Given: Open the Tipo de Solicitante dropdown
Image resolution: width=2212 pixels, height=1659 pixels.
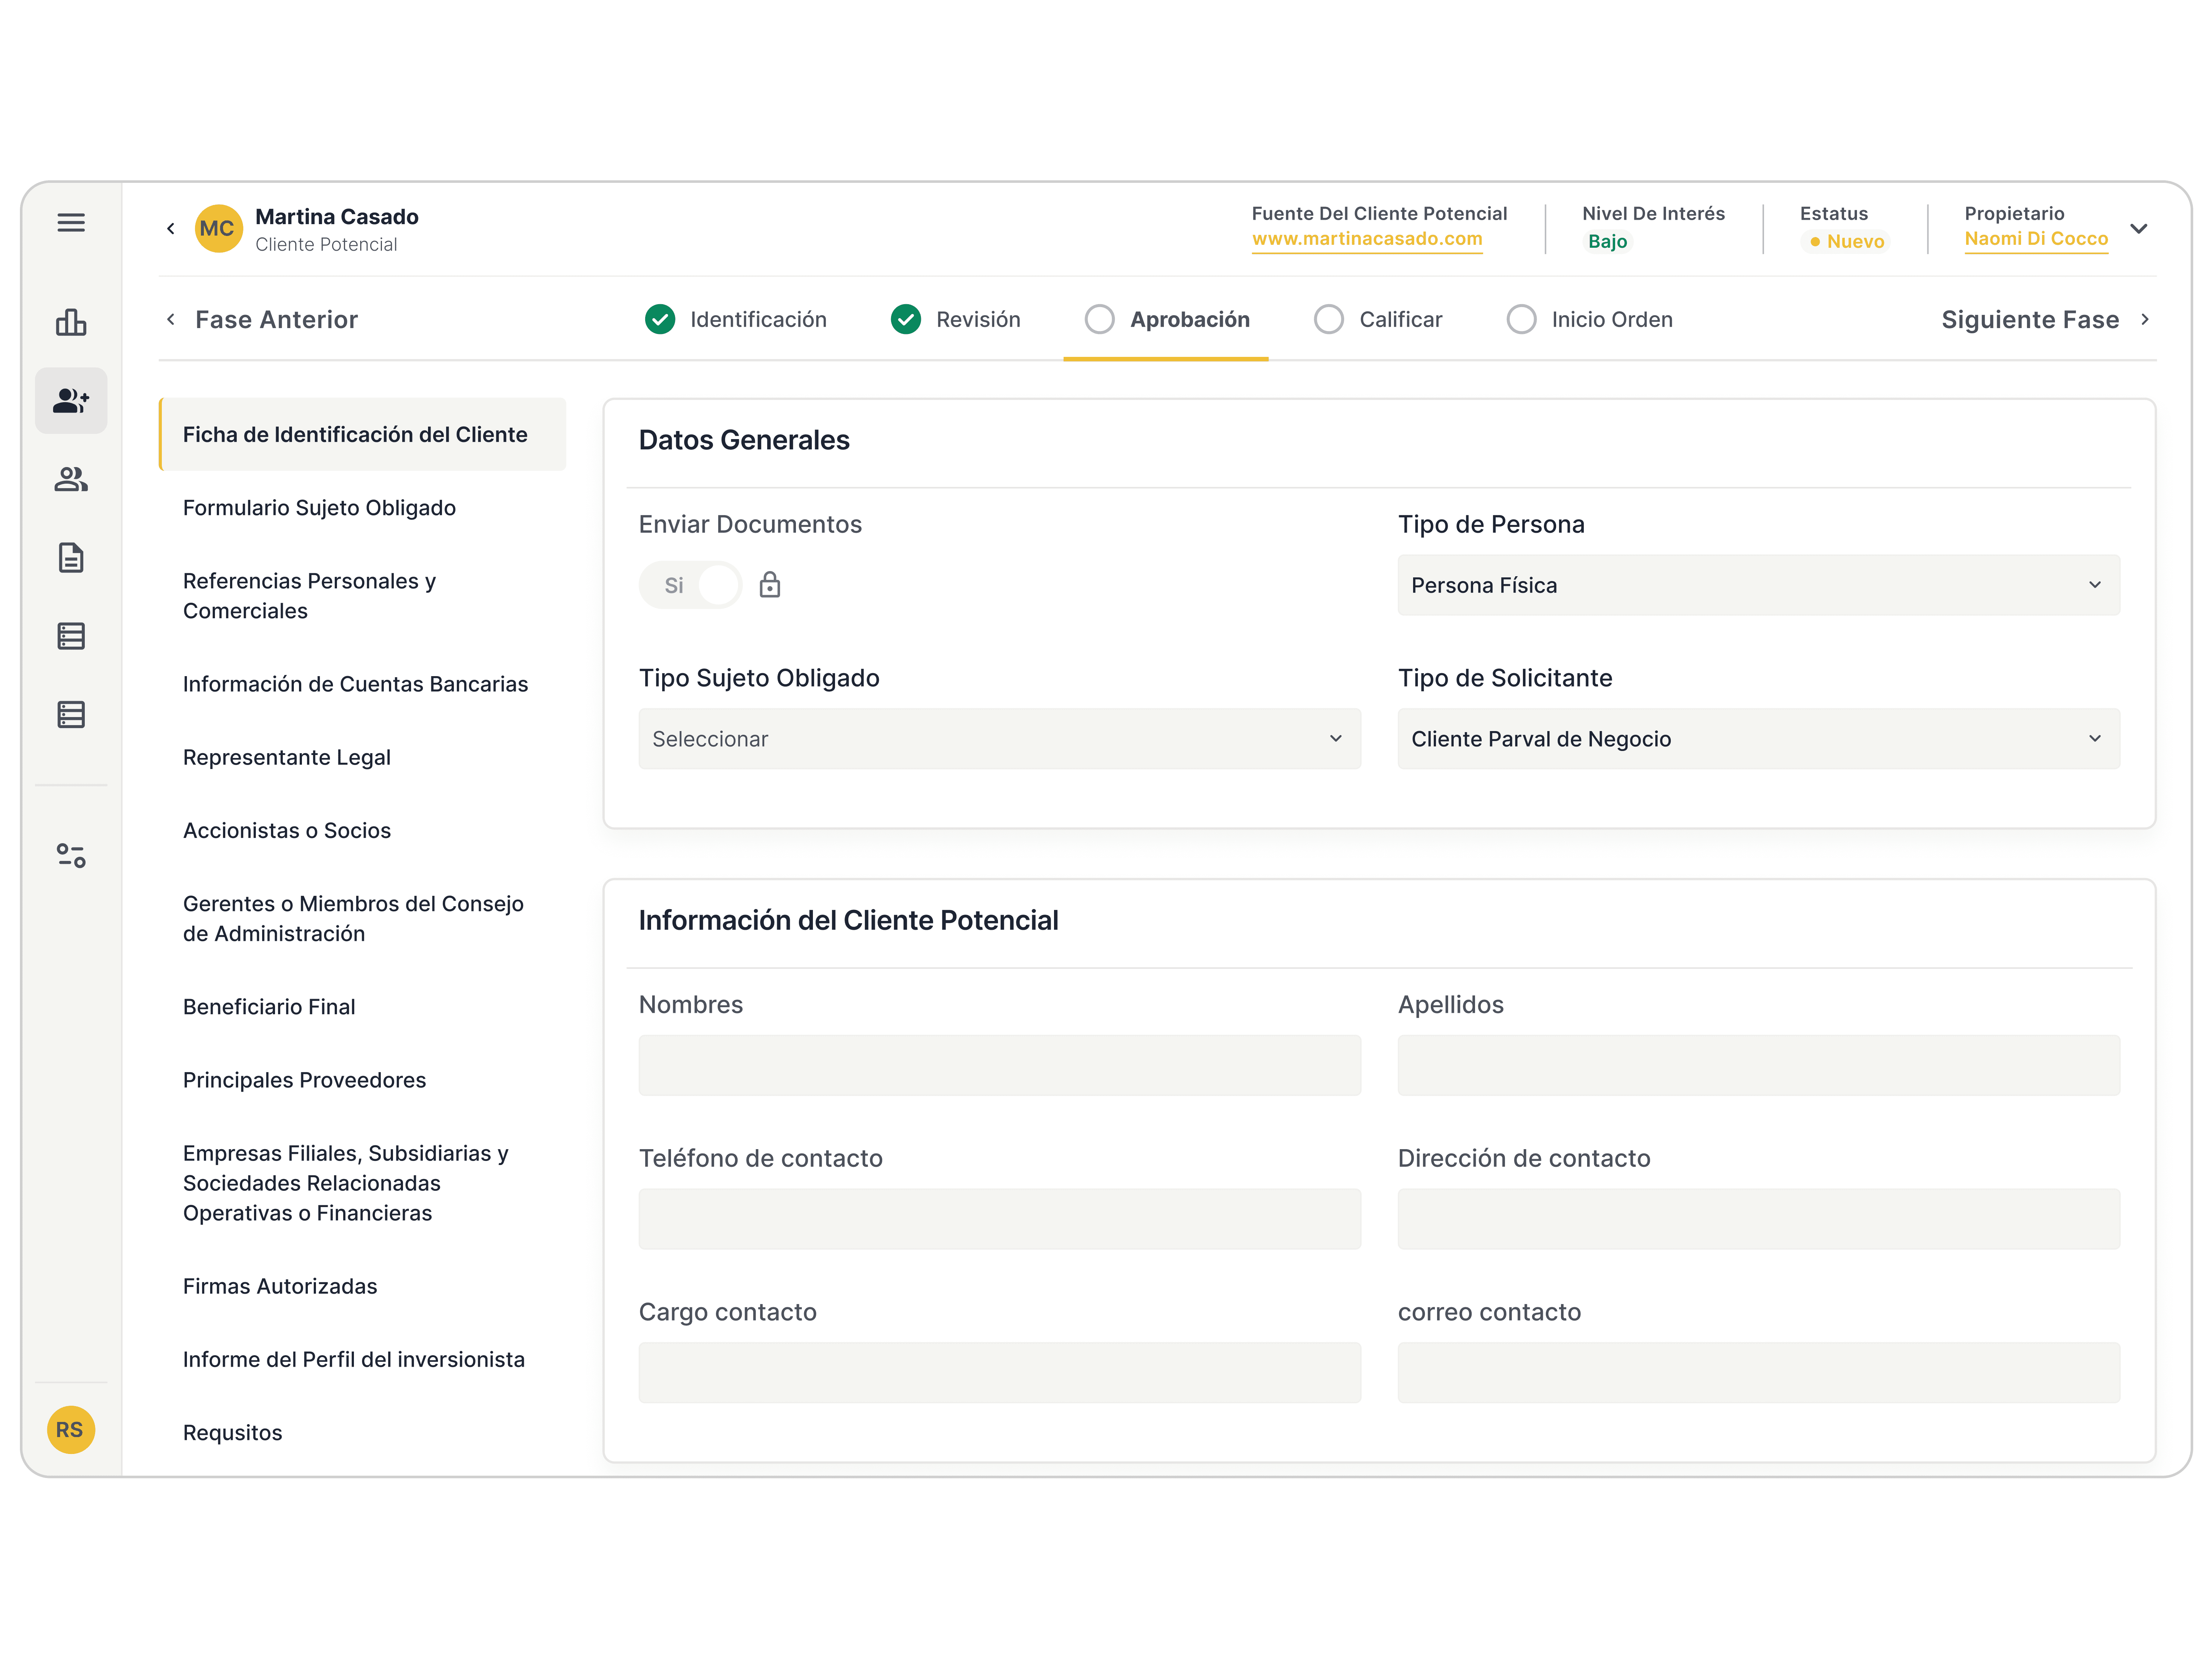Looking at the screenshot, I should click(x=1758, y=739).
